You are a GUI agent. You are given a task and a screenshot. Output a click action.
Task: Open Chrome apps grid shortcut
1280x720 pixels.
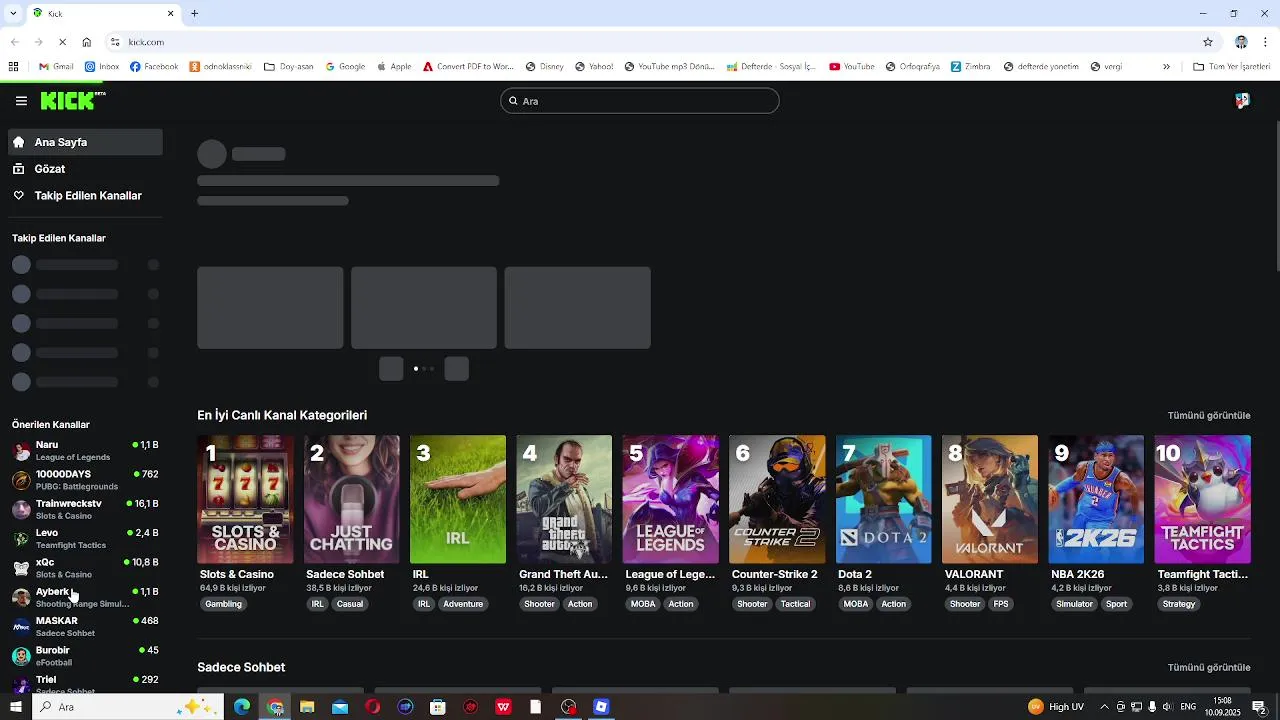(x=13, y=67)
